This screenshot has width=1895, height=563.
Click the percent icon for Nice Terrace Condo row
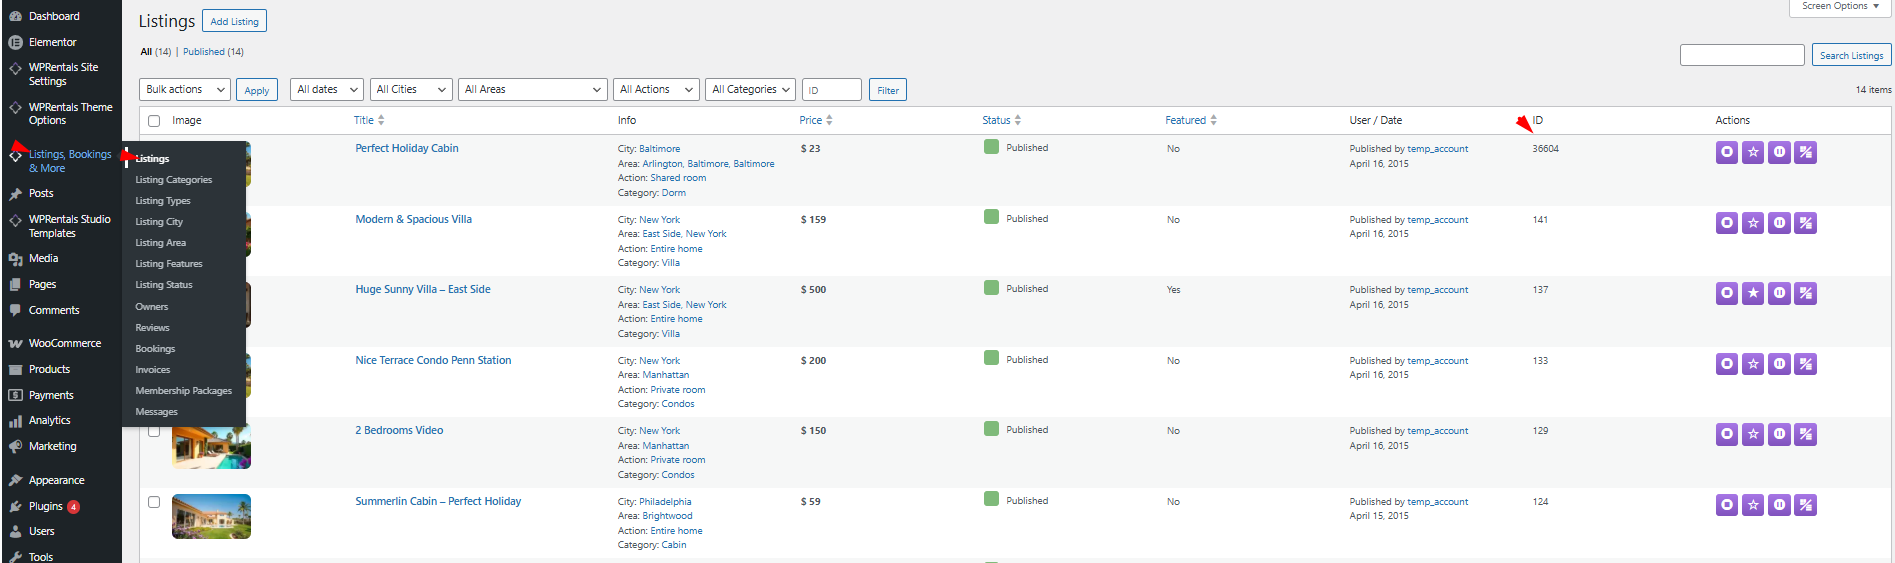pyautogui.click(x=1805, y=364)
